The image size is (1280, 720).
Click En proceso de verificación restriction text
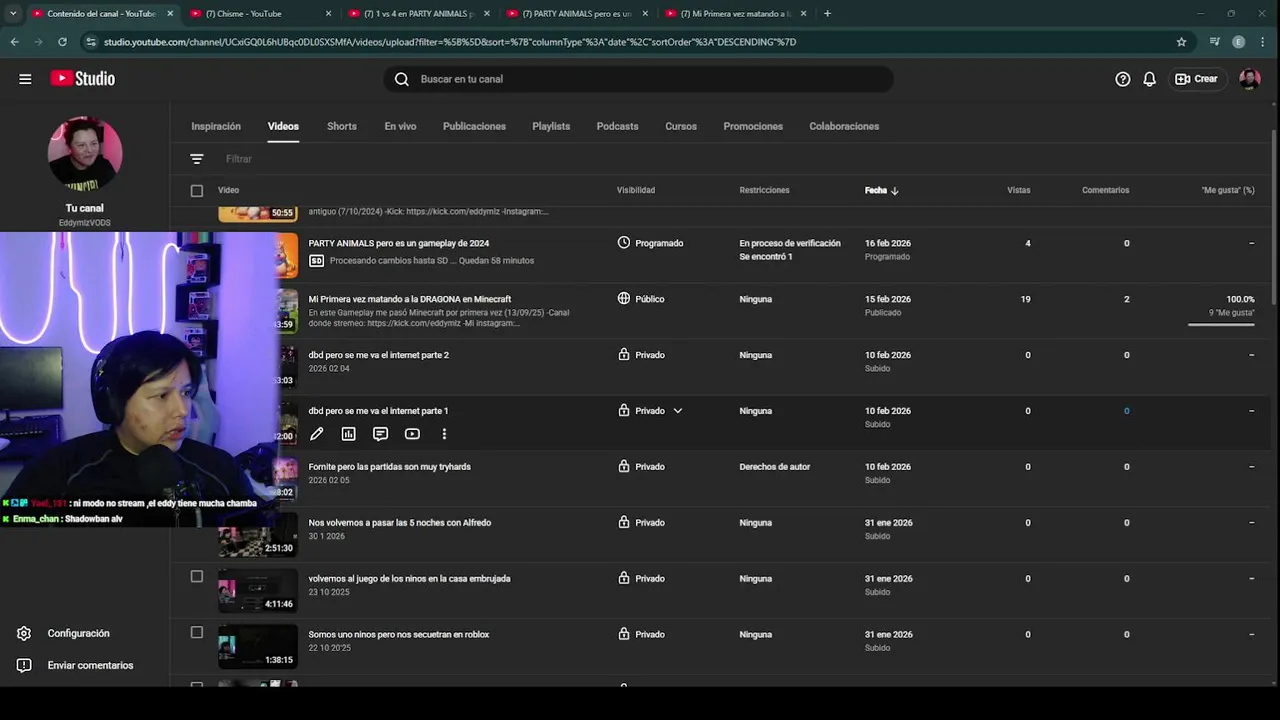click(x=790, y=243)
